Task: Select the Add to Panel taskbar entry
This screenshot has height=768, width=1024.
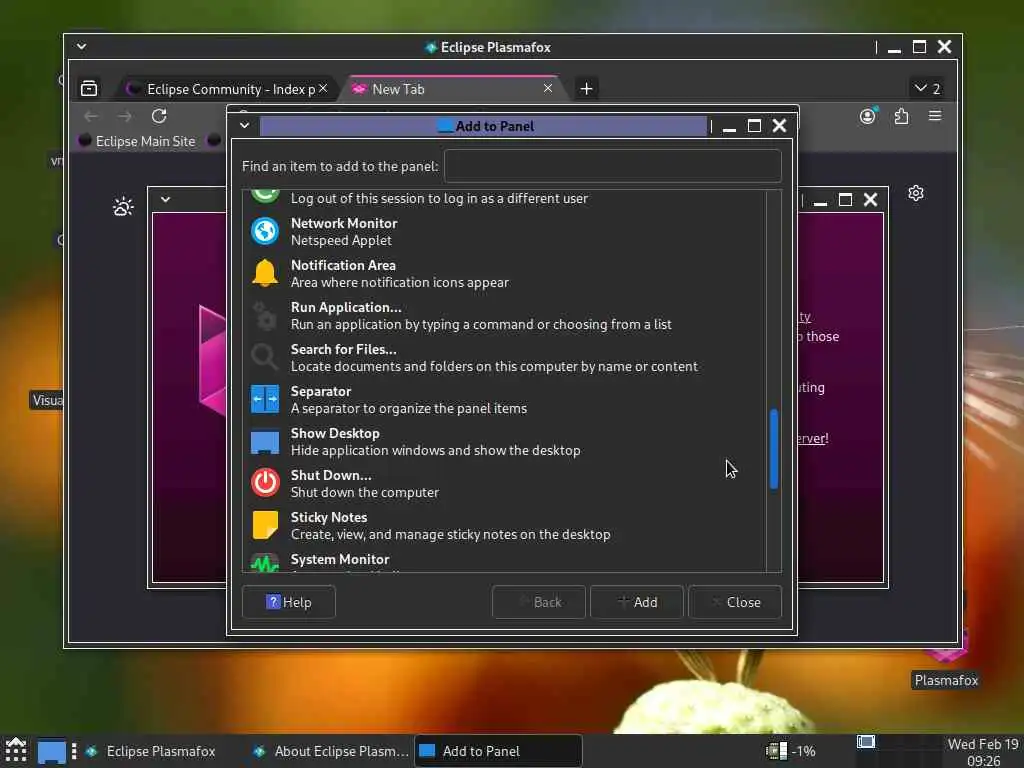Action: click(498, 751)
